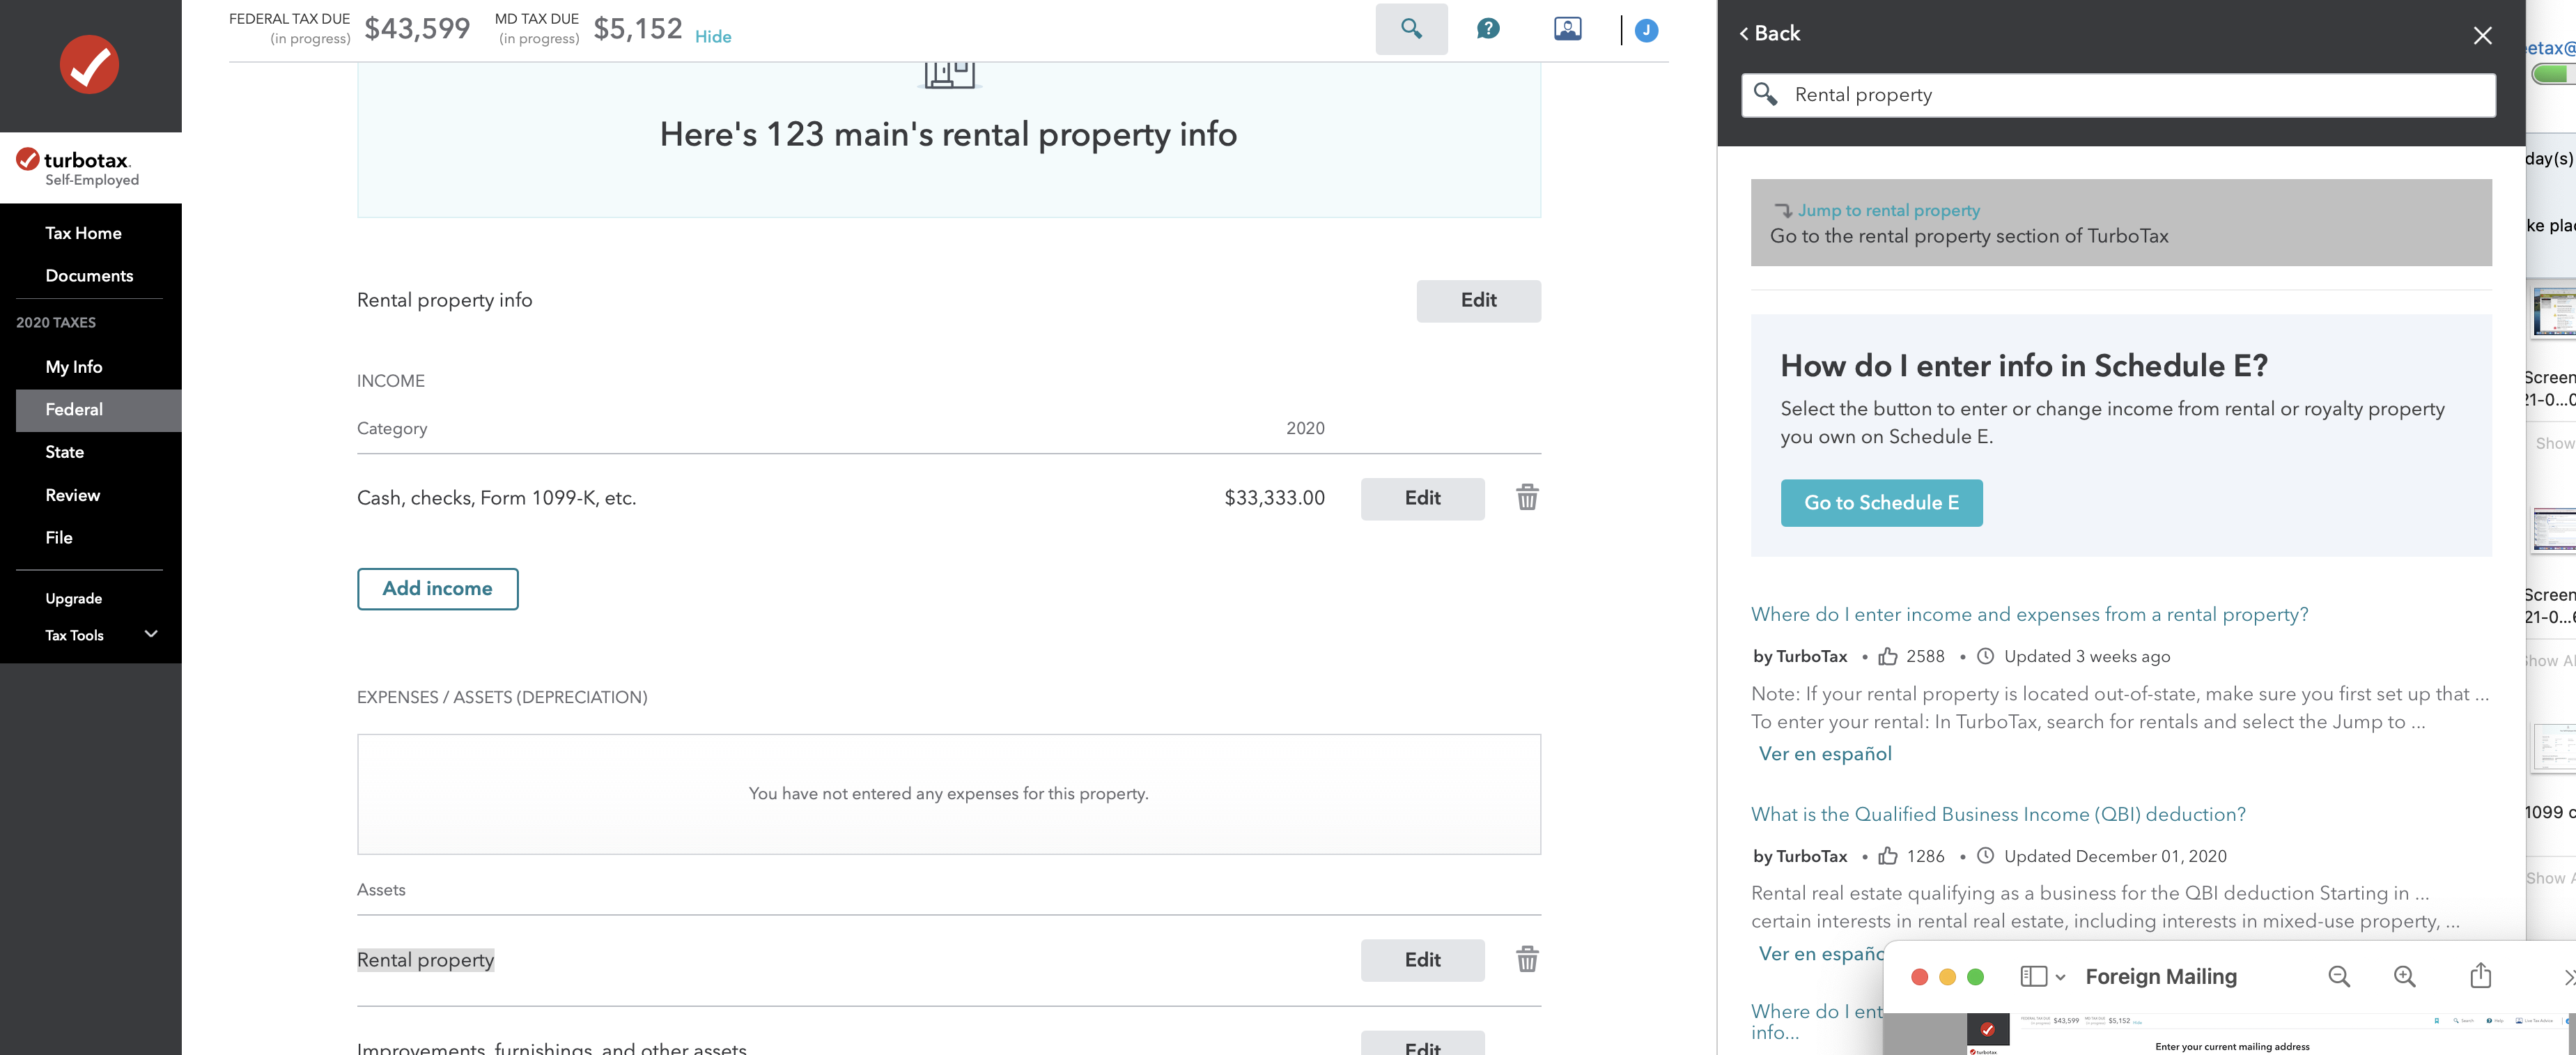Click share icon in Foreign Mailing window

point(2480,976)
